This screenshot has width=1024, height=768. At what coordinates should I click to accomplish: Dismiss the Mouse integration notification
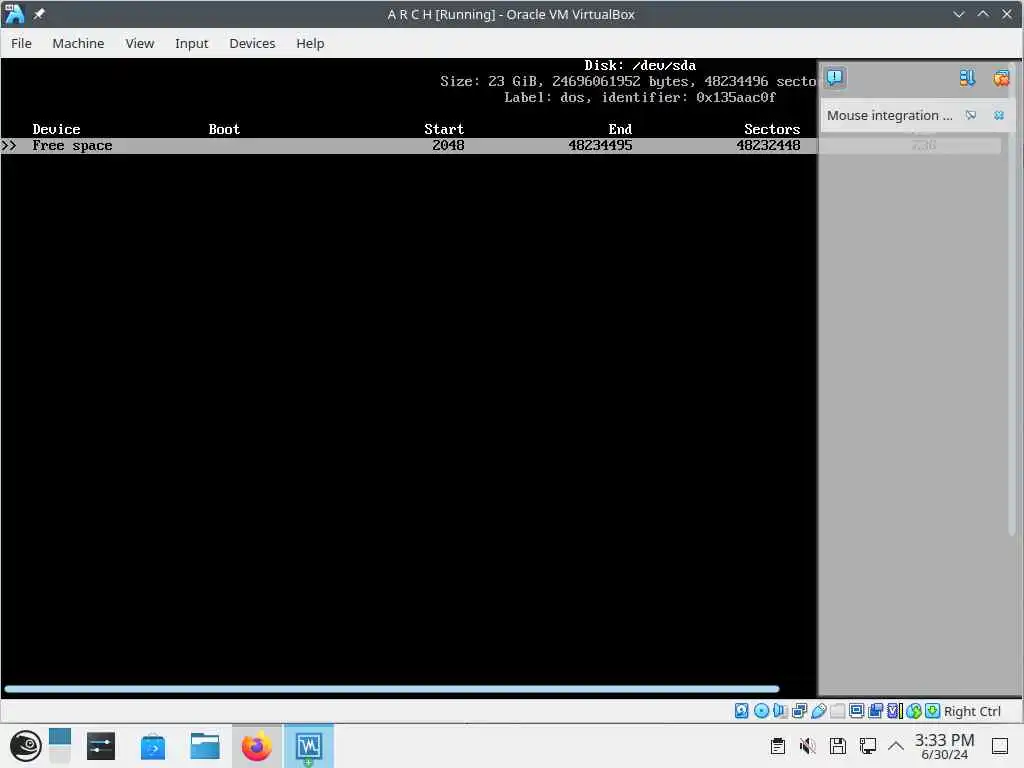coord(999,115)
